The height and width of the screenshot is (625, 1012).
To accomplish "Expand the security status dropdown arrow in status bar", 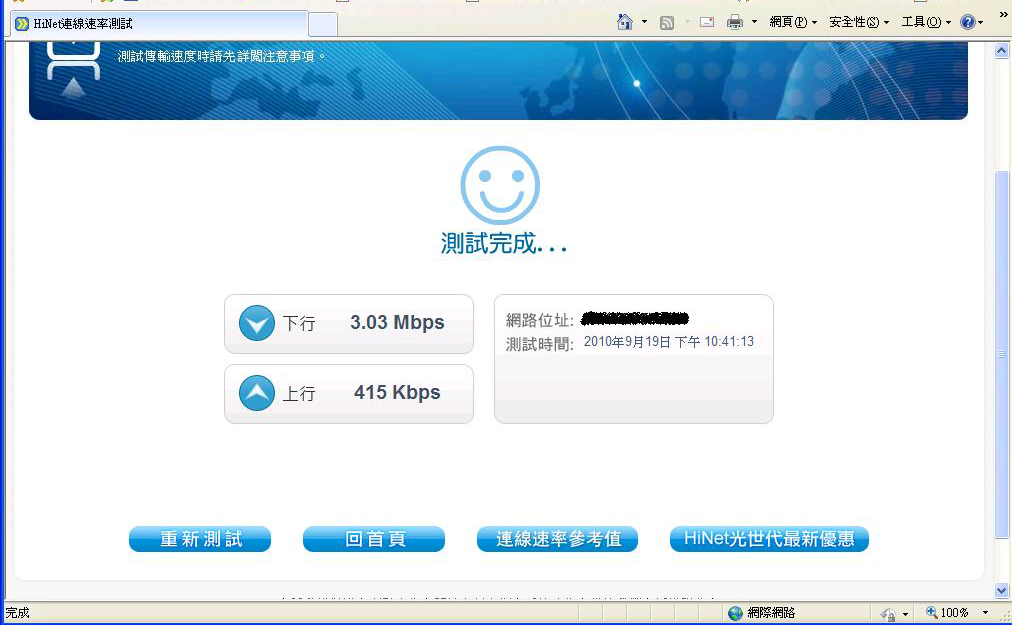I will coord(906,613).
